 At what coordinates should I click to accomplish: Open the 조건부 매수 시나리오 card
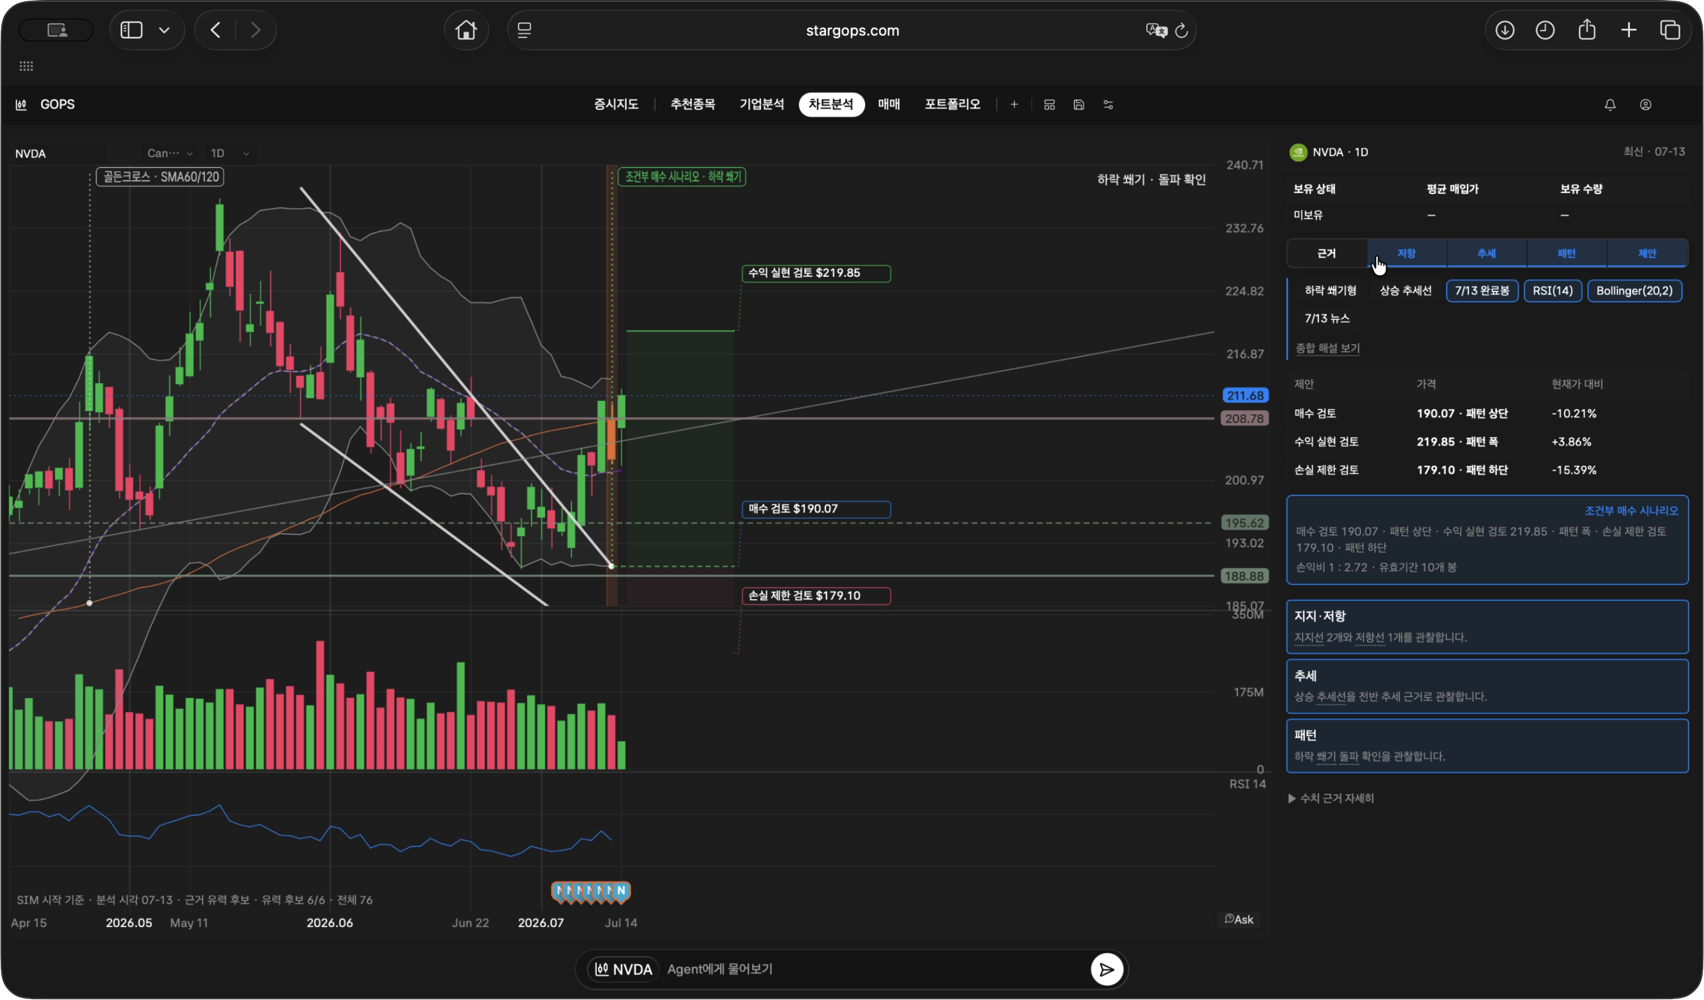[1487, 540]
